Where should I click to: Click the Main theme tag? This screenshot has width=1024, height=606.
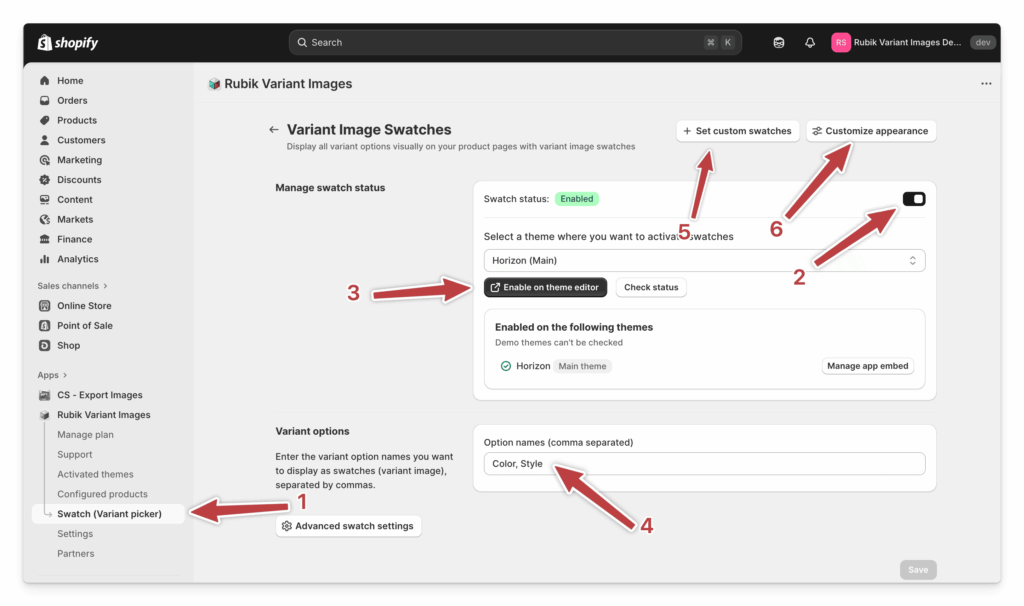pyautogui.click(x=582, y=366)
